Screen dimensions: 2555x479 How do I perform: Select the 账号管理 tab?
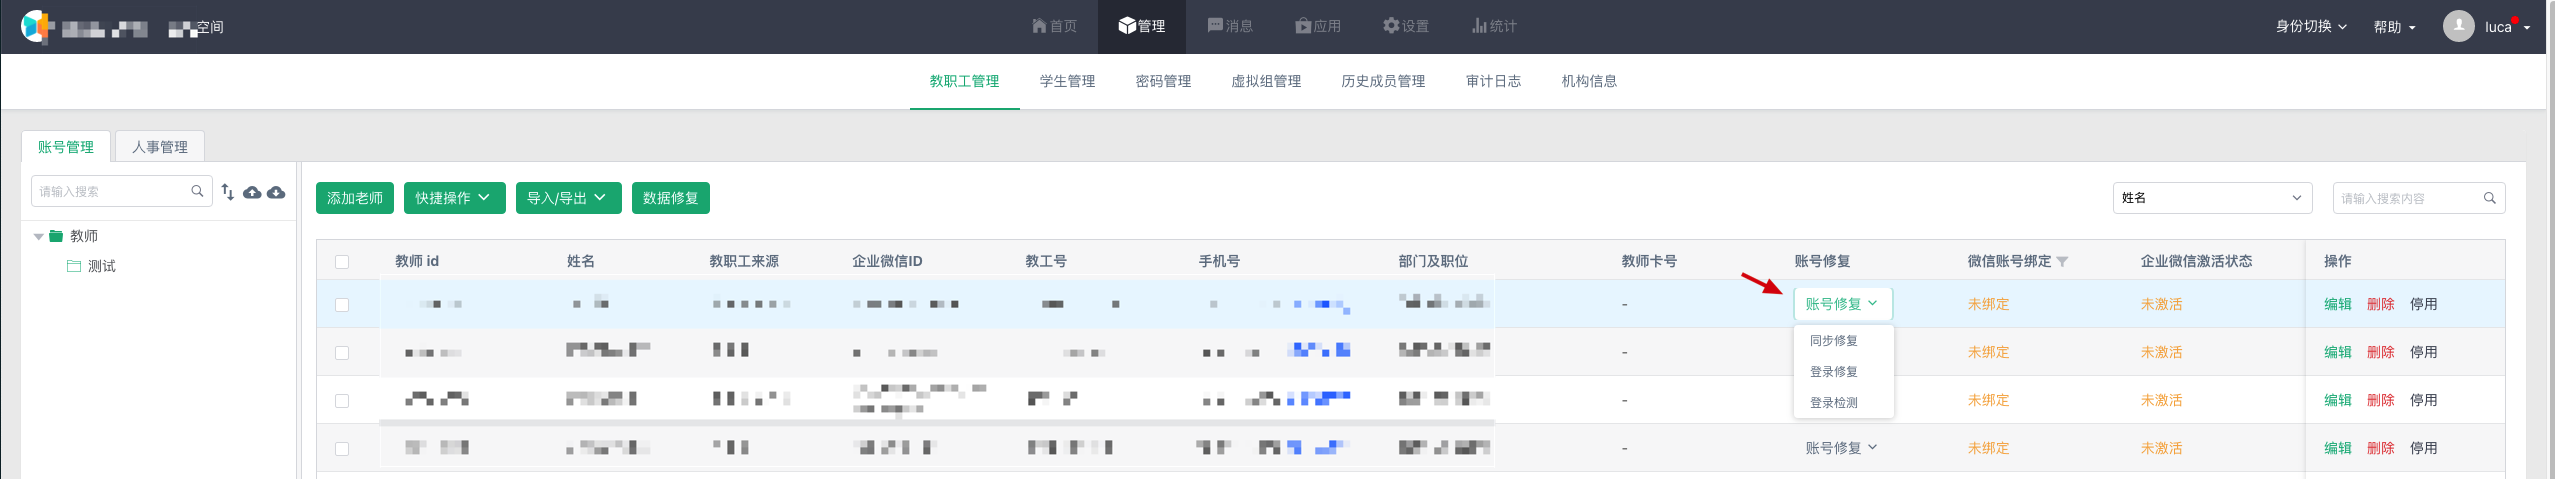(66, 147)
